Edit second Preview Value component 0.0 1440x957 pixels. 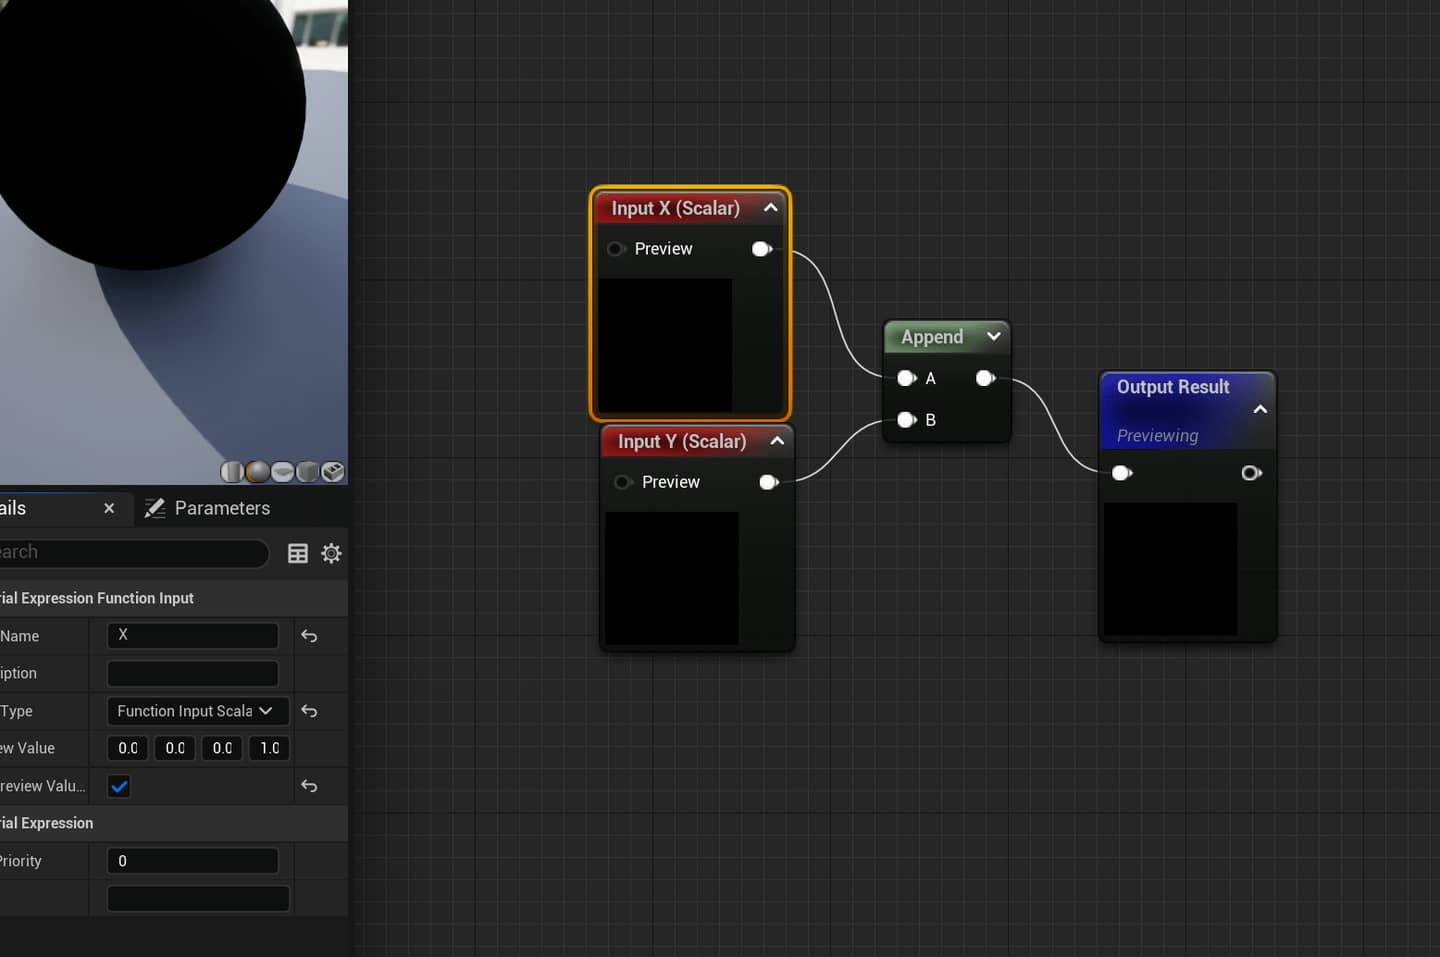coord(175,748)
